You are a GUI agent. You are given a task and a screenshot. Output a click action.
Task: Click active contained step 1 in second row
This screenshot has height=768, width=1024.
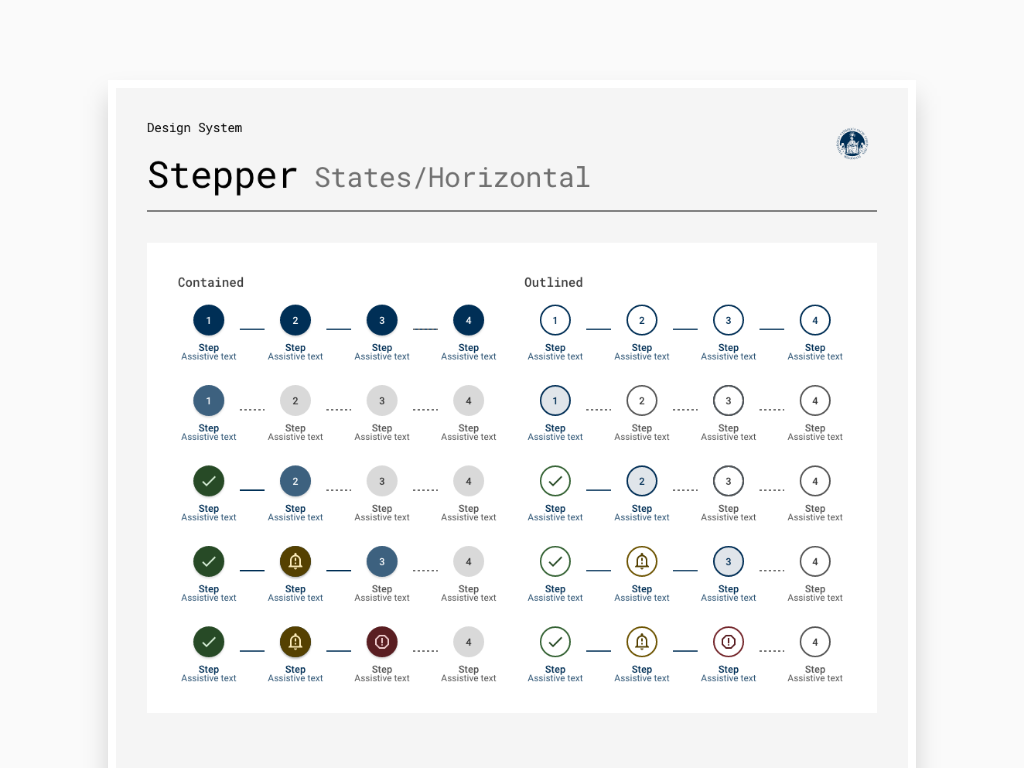(x=209, y=401)
